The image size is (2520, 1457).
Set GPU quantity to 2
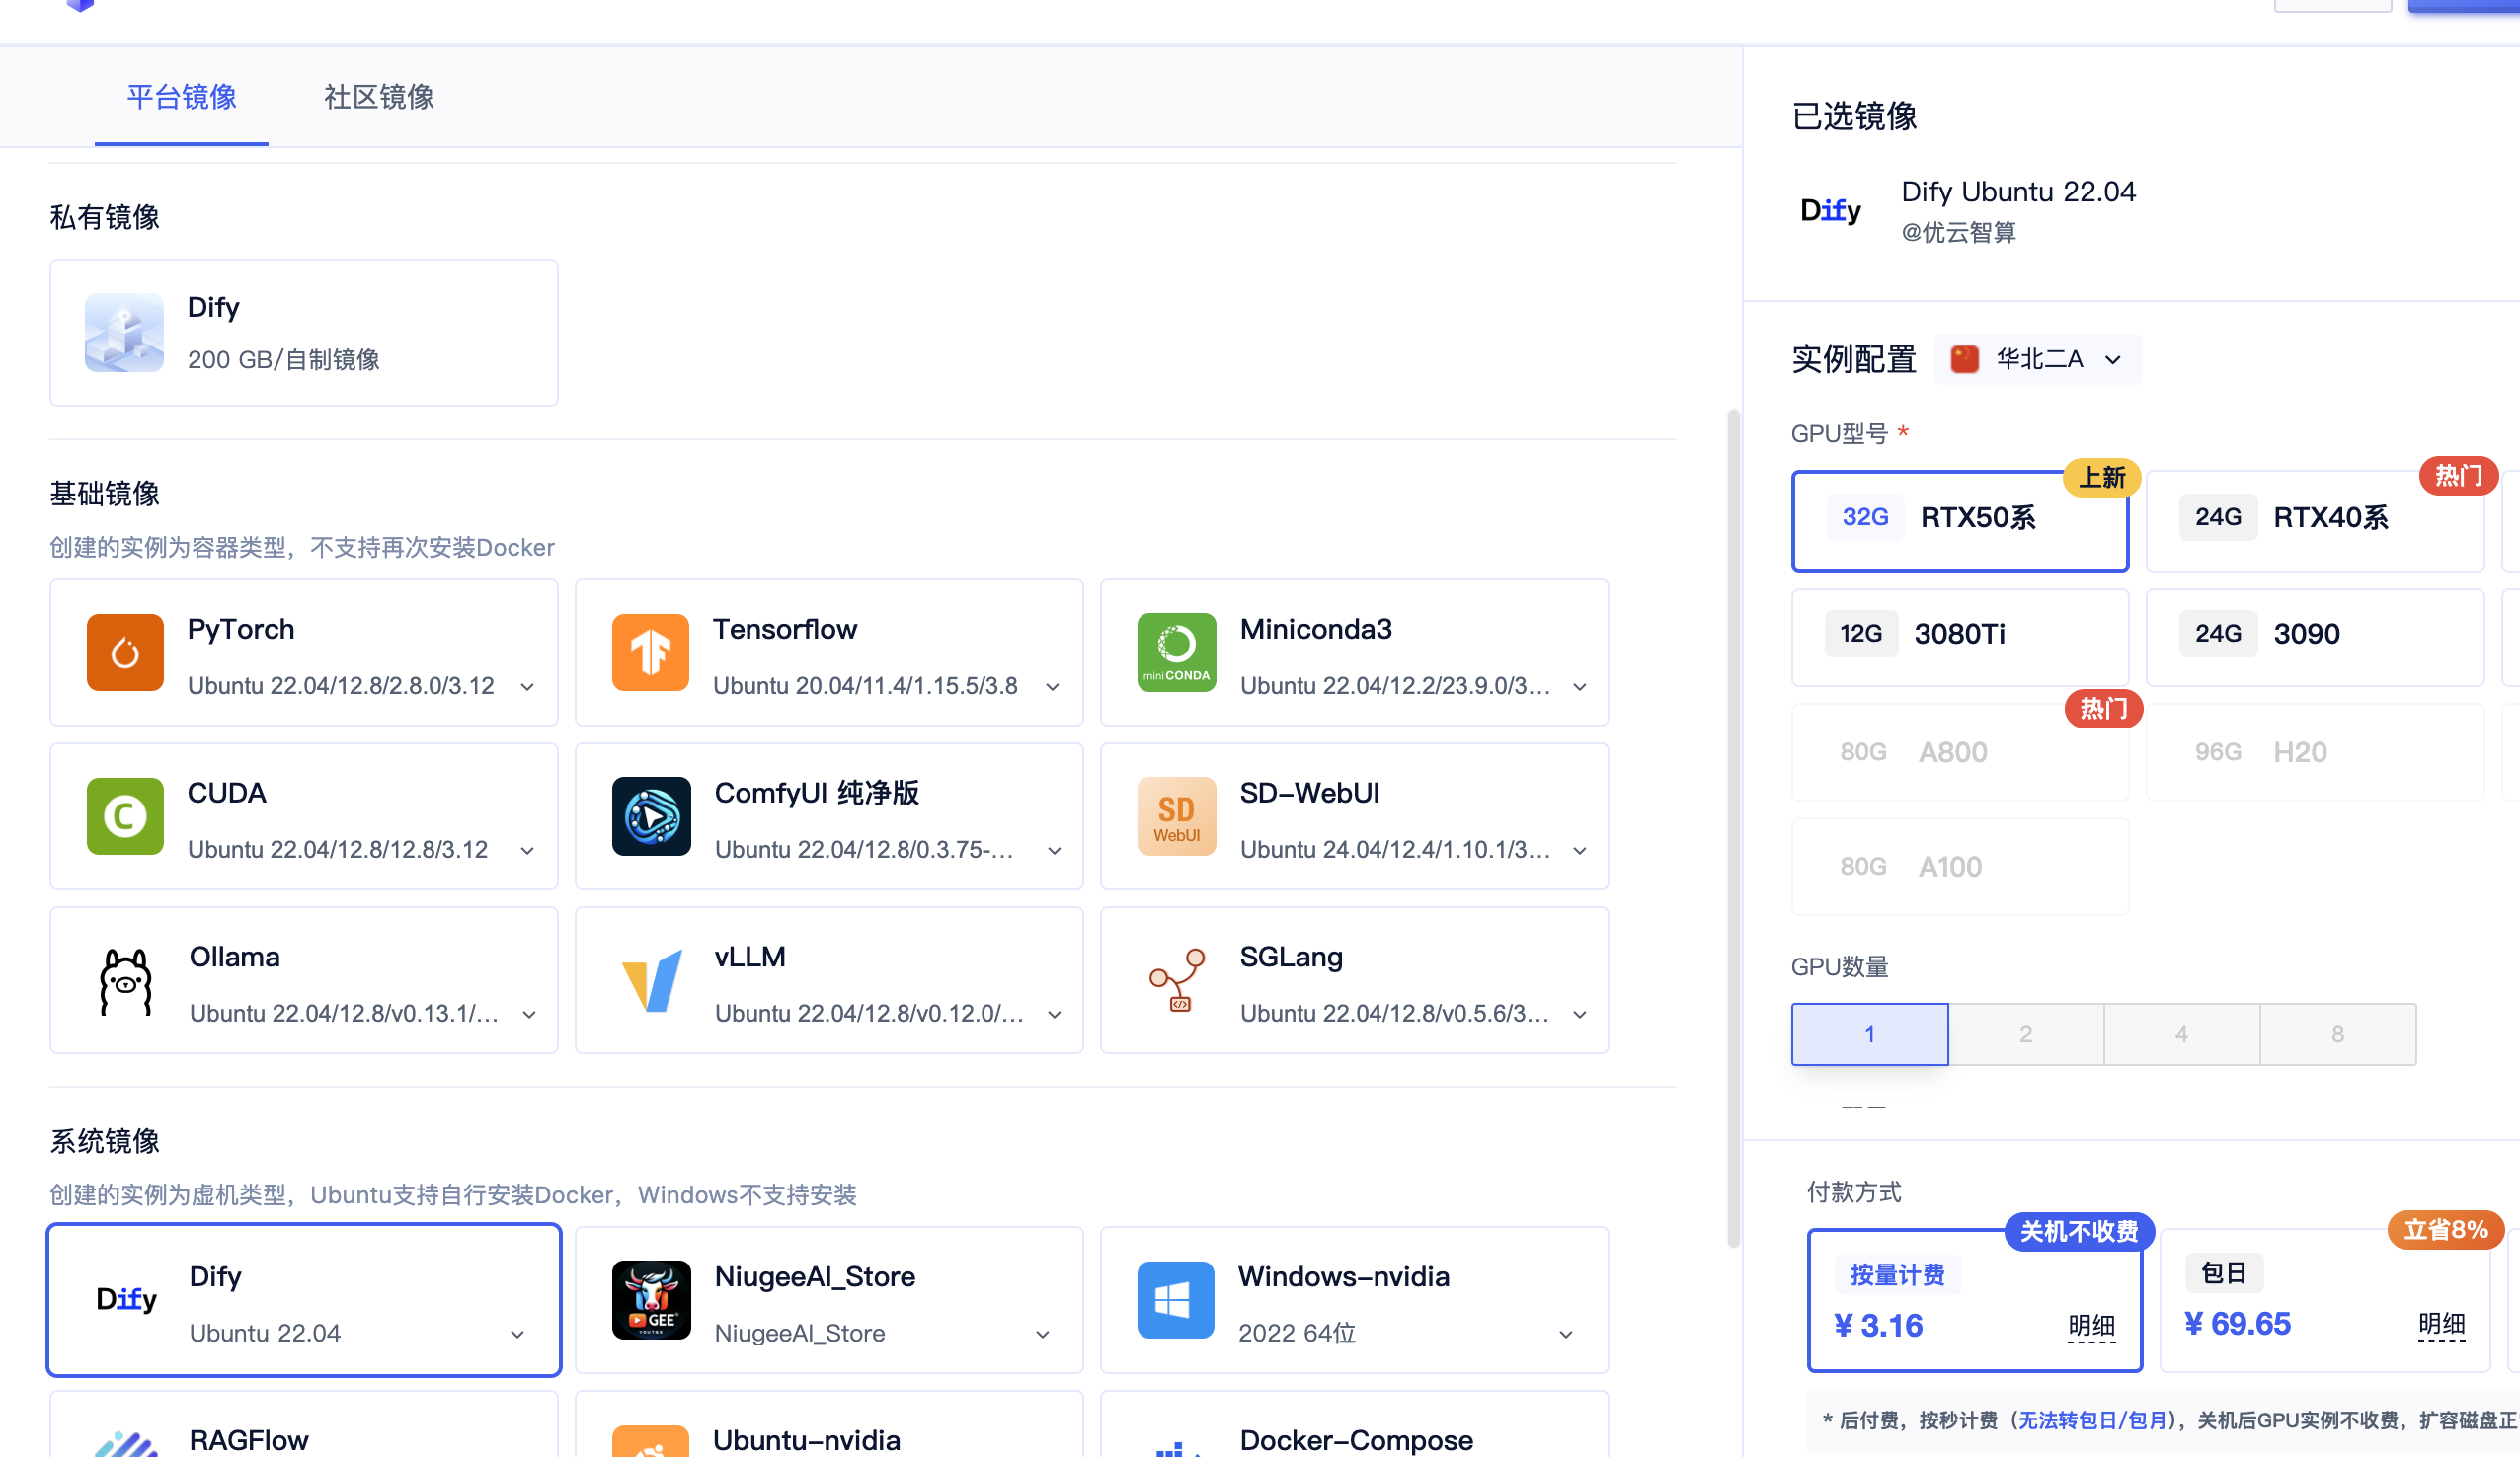pos(2025,1034)
